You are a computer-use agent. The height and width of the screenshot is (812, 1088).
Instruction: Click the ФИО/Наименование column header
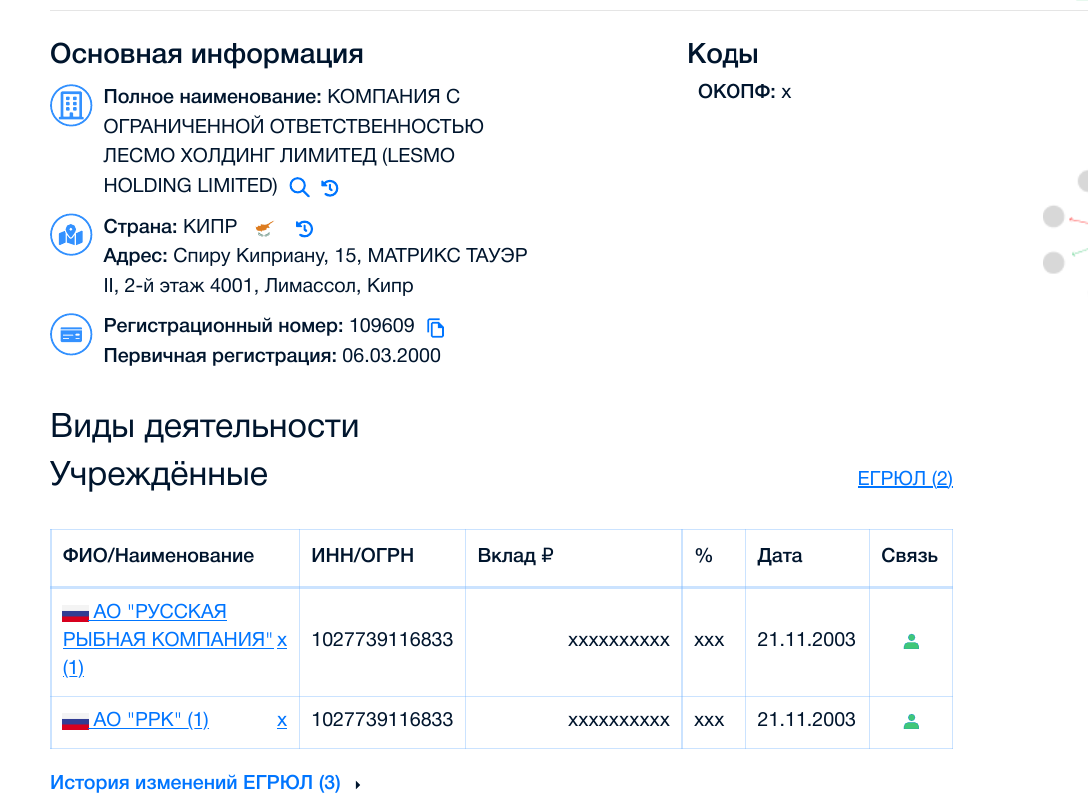coord(158,556)
